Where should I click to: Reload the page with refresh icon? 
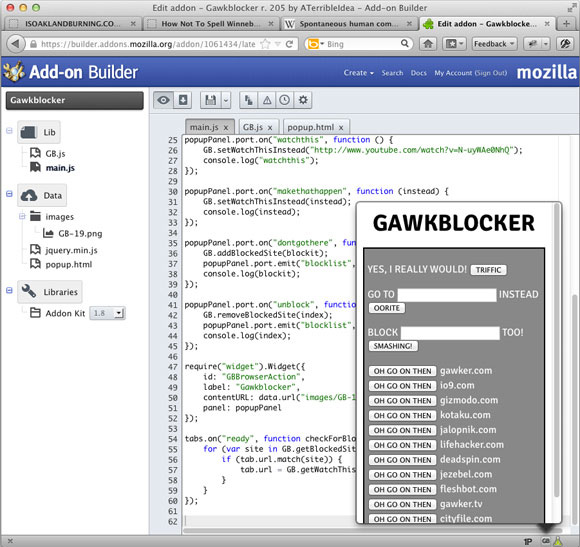click(290, 44)
